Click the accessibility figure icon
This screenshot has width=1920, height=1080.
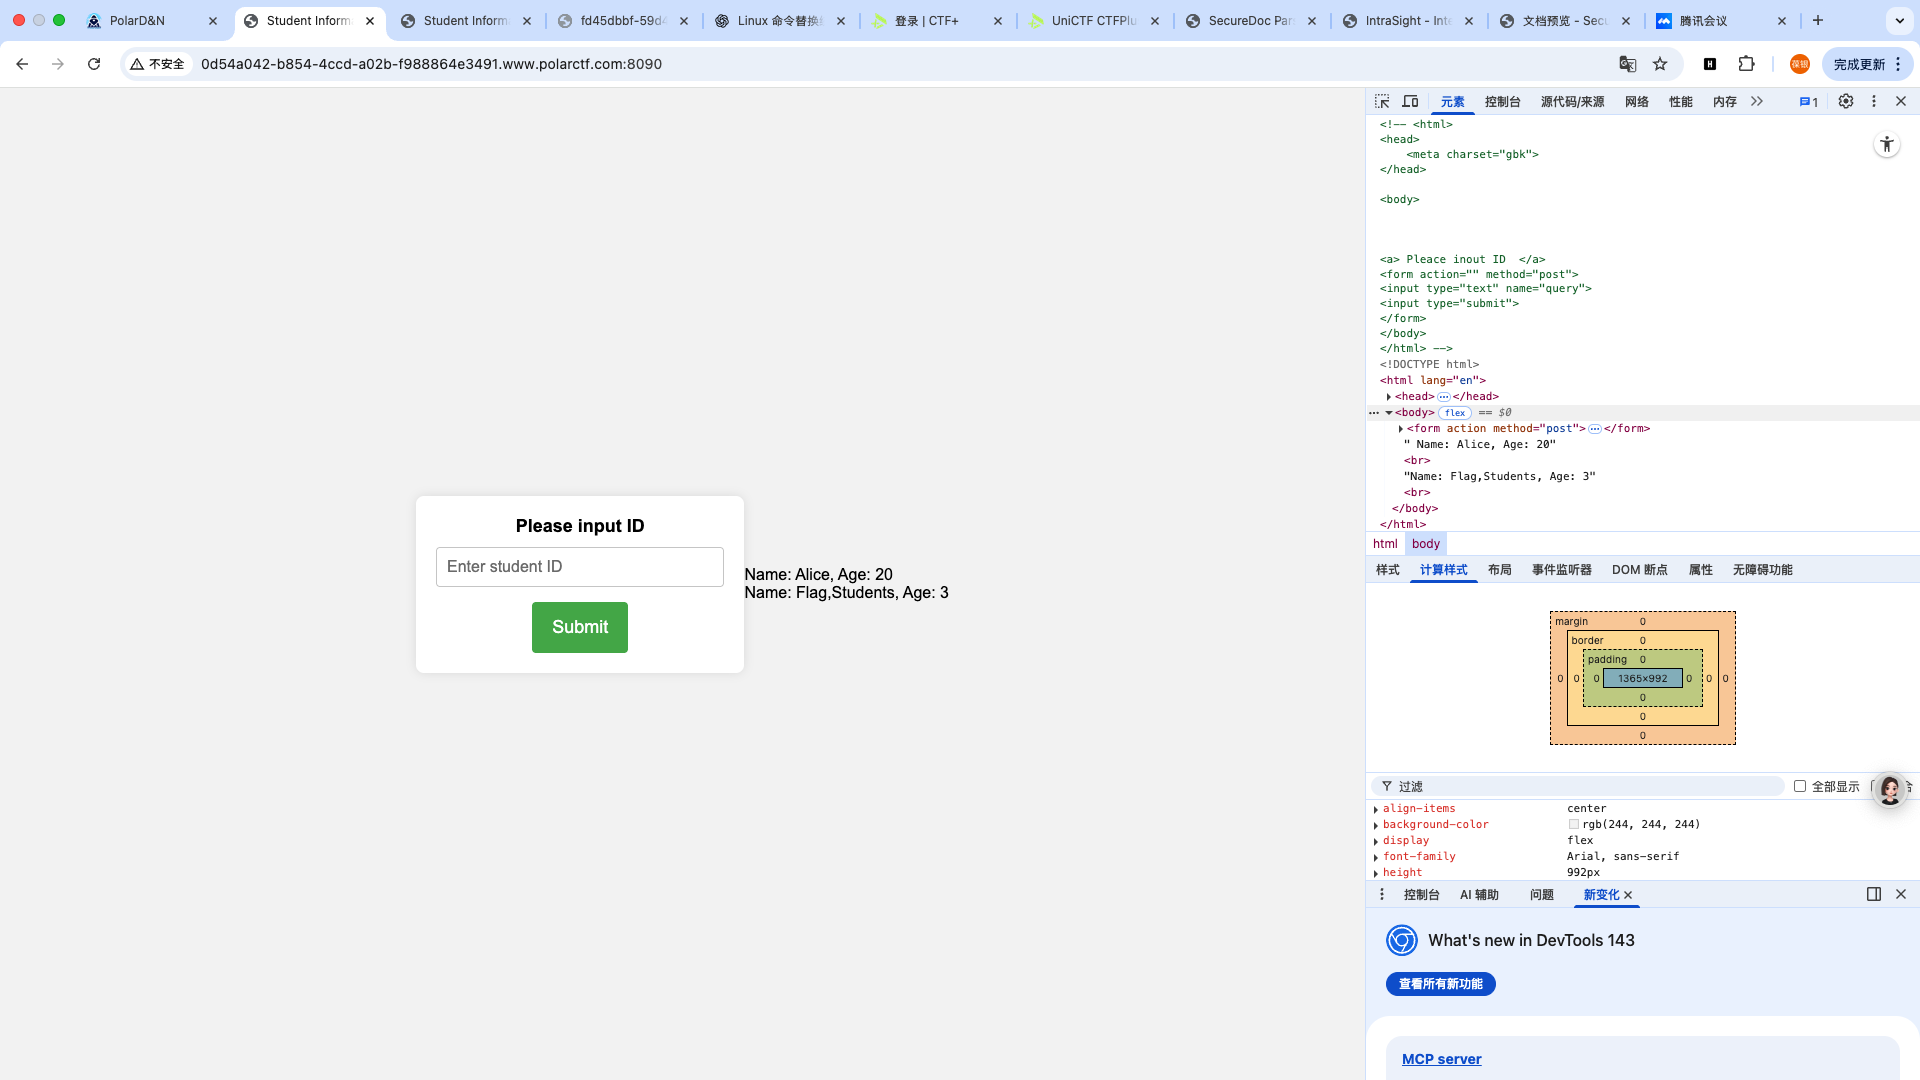pos(1887,145)
